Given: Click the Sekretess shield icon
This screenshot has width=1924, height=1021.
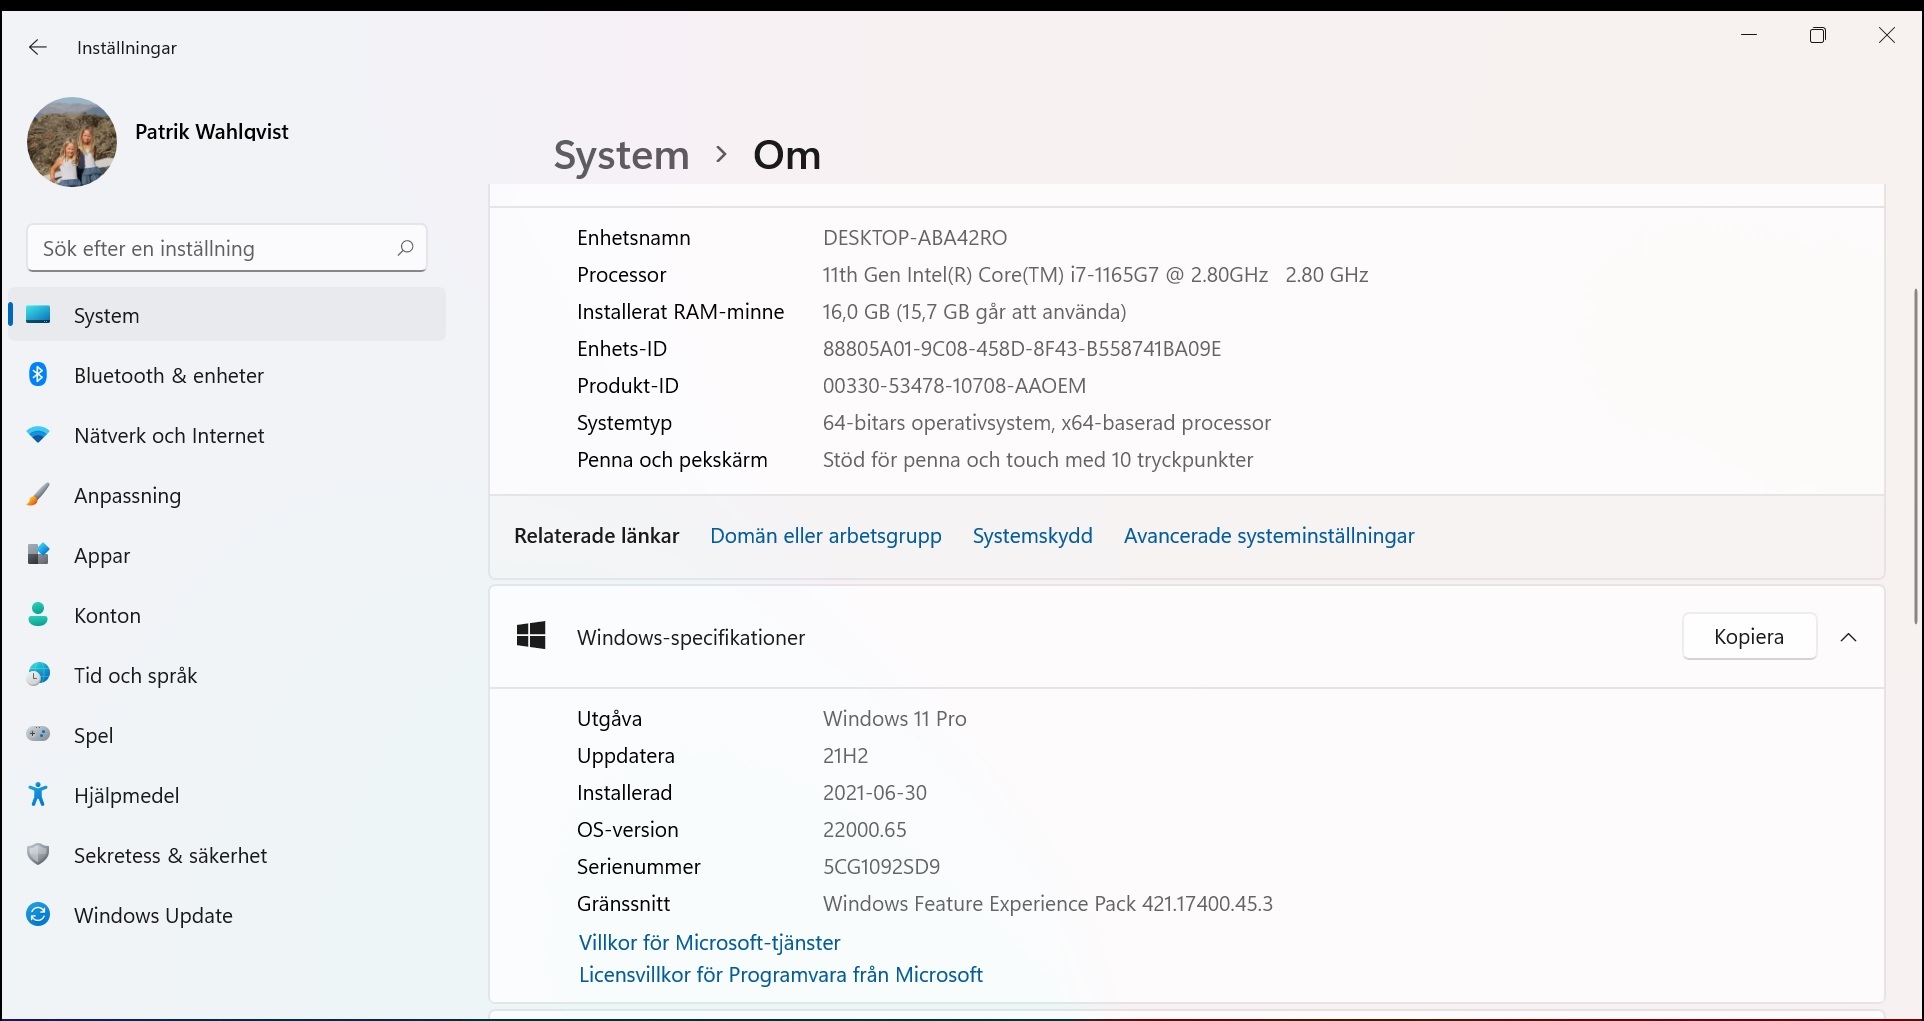Looking at the screenshot, I should tap(38, 855).
